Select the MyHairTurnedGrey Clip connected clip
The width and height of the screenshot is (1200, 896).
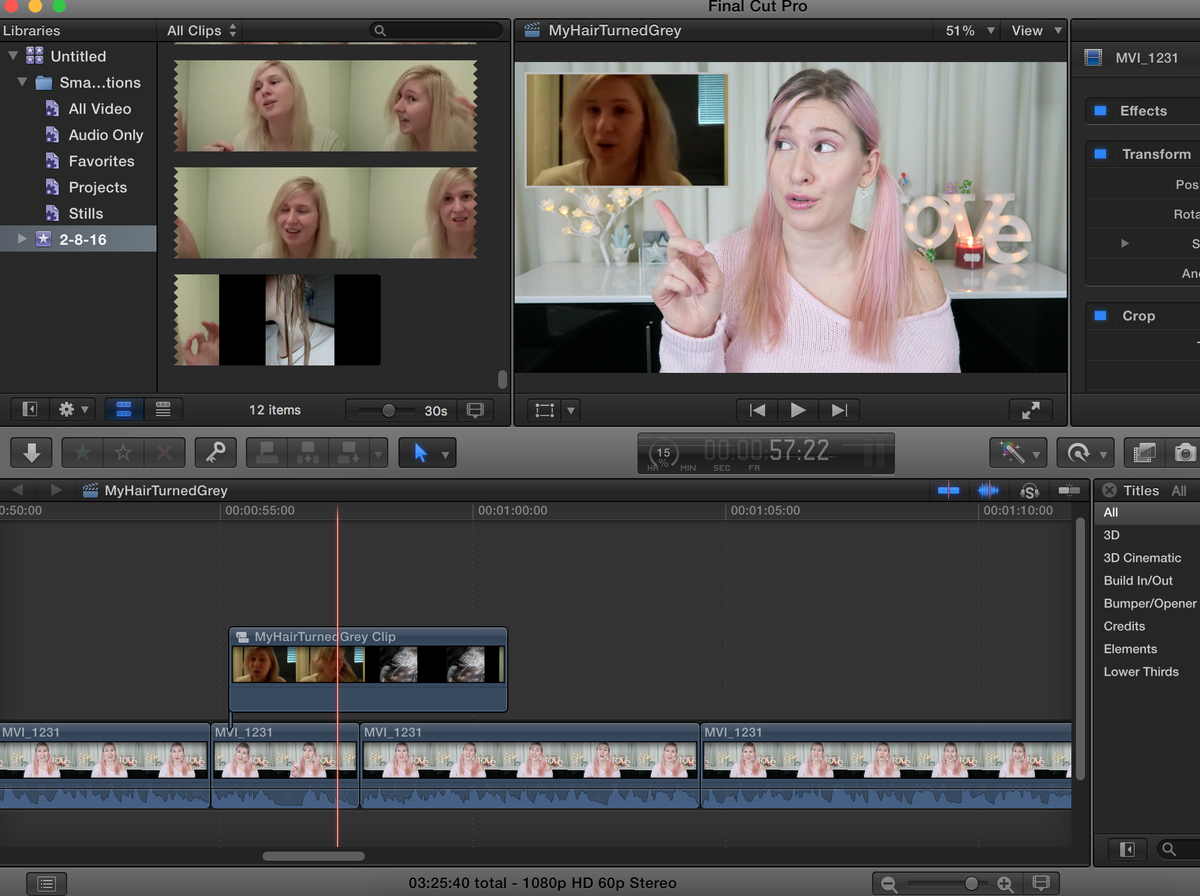[x=368, y=670]
